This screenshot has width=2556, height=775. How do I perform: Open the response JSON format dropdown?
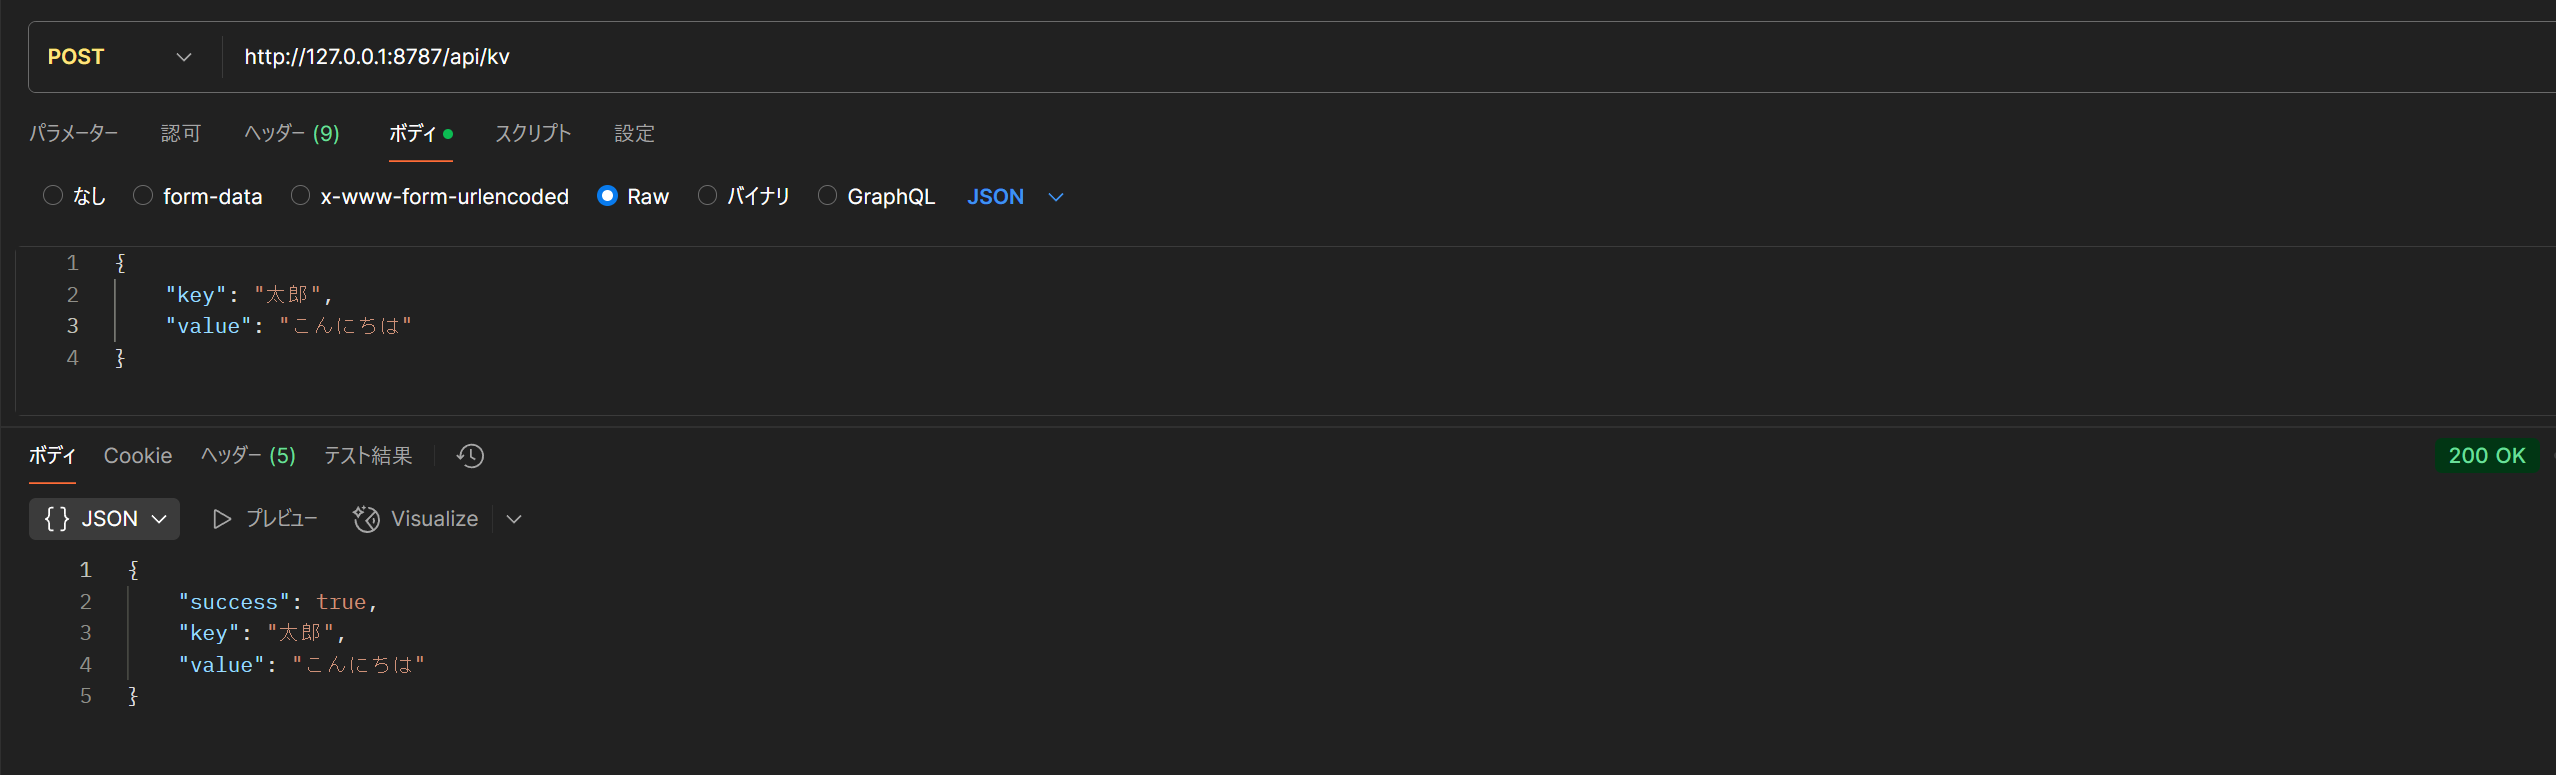[104, 519]
